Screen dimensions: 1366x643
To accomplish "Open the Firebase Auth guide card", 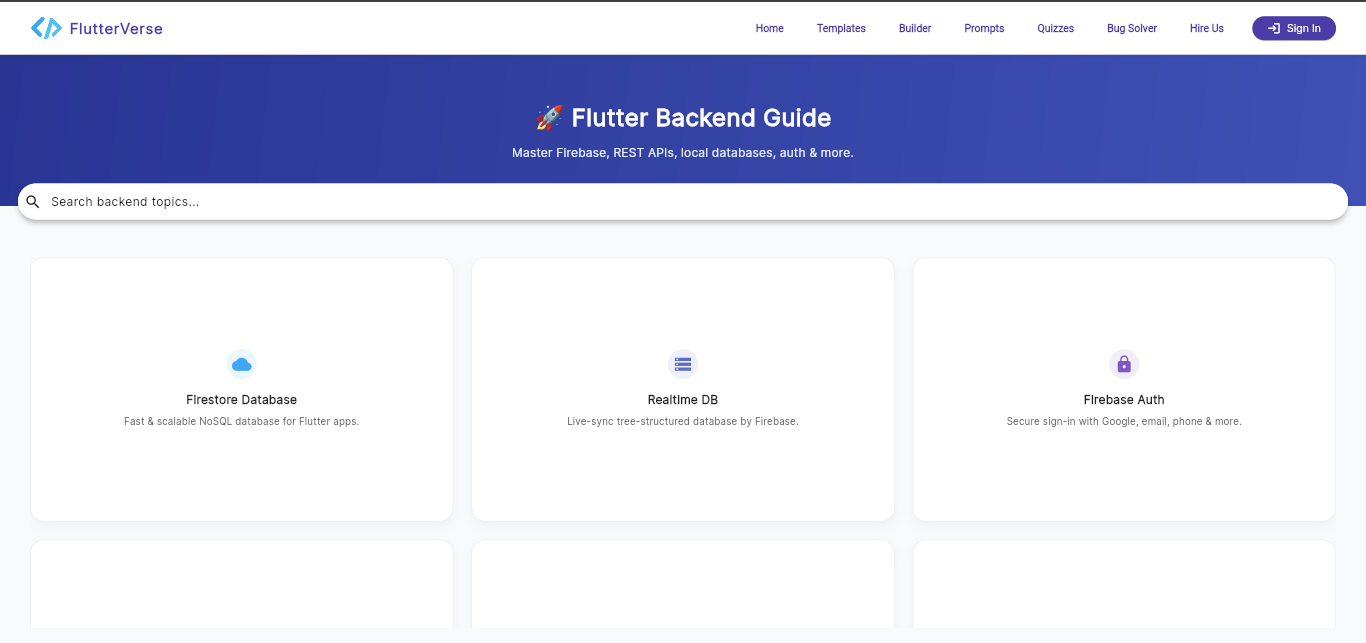I will (x=1123, y=389).
